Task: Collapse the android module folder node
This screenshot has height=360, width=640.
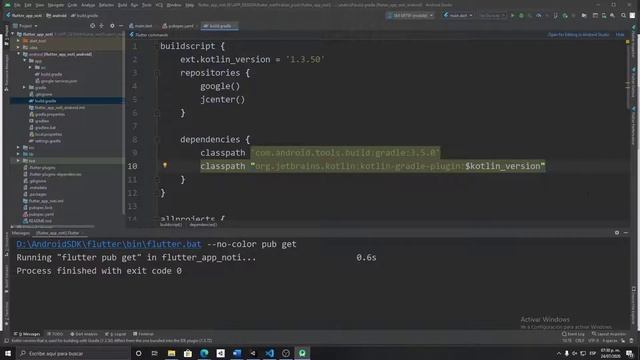Action: click(x=18, y=54)
